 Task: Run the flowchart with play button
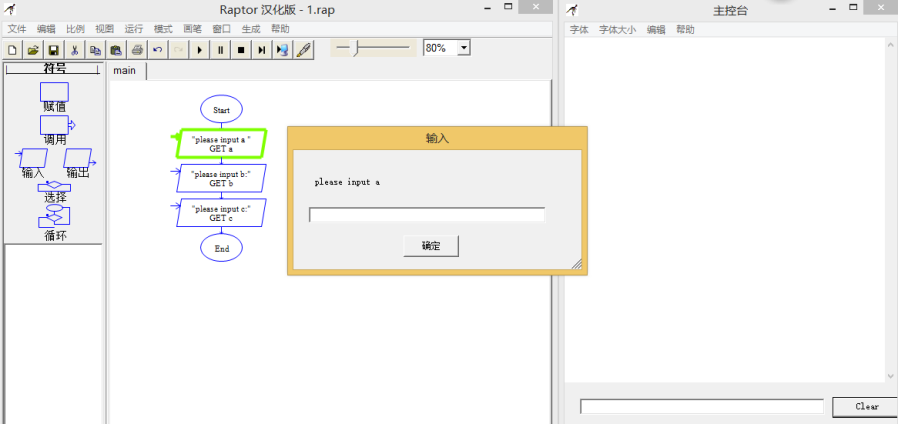point(199,50)
